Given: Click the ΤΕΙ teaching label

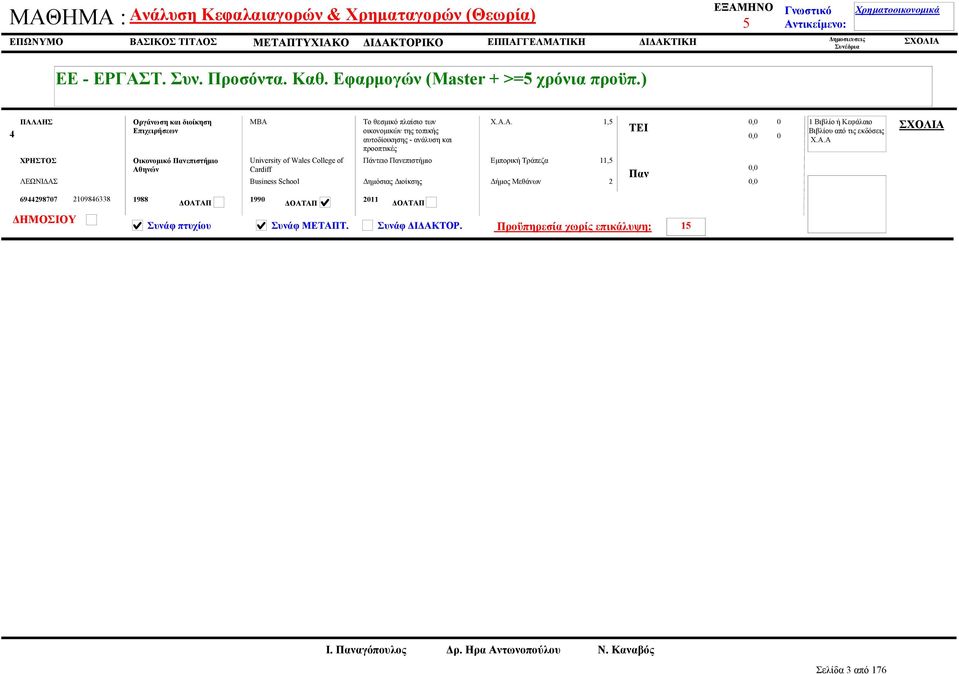Looking at the screenshot, I should click(639, 128).
